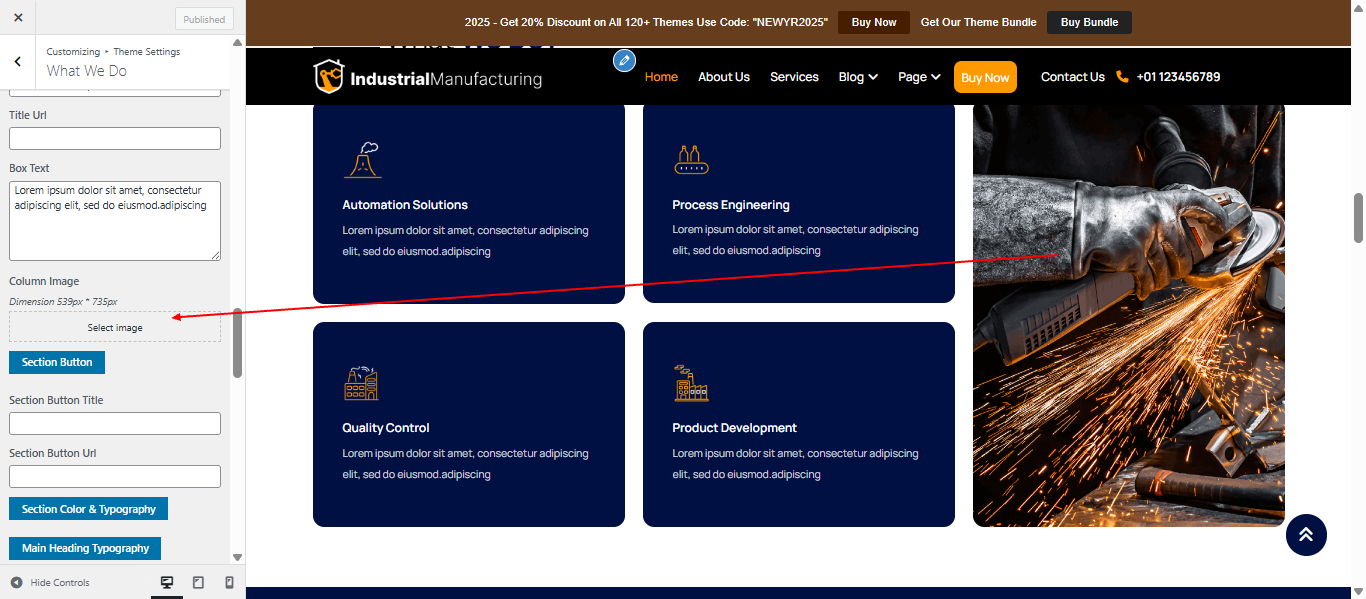Open the Contact Us menu item
The height and width of the screenshot is (599, 1366).
(1072, 77)
